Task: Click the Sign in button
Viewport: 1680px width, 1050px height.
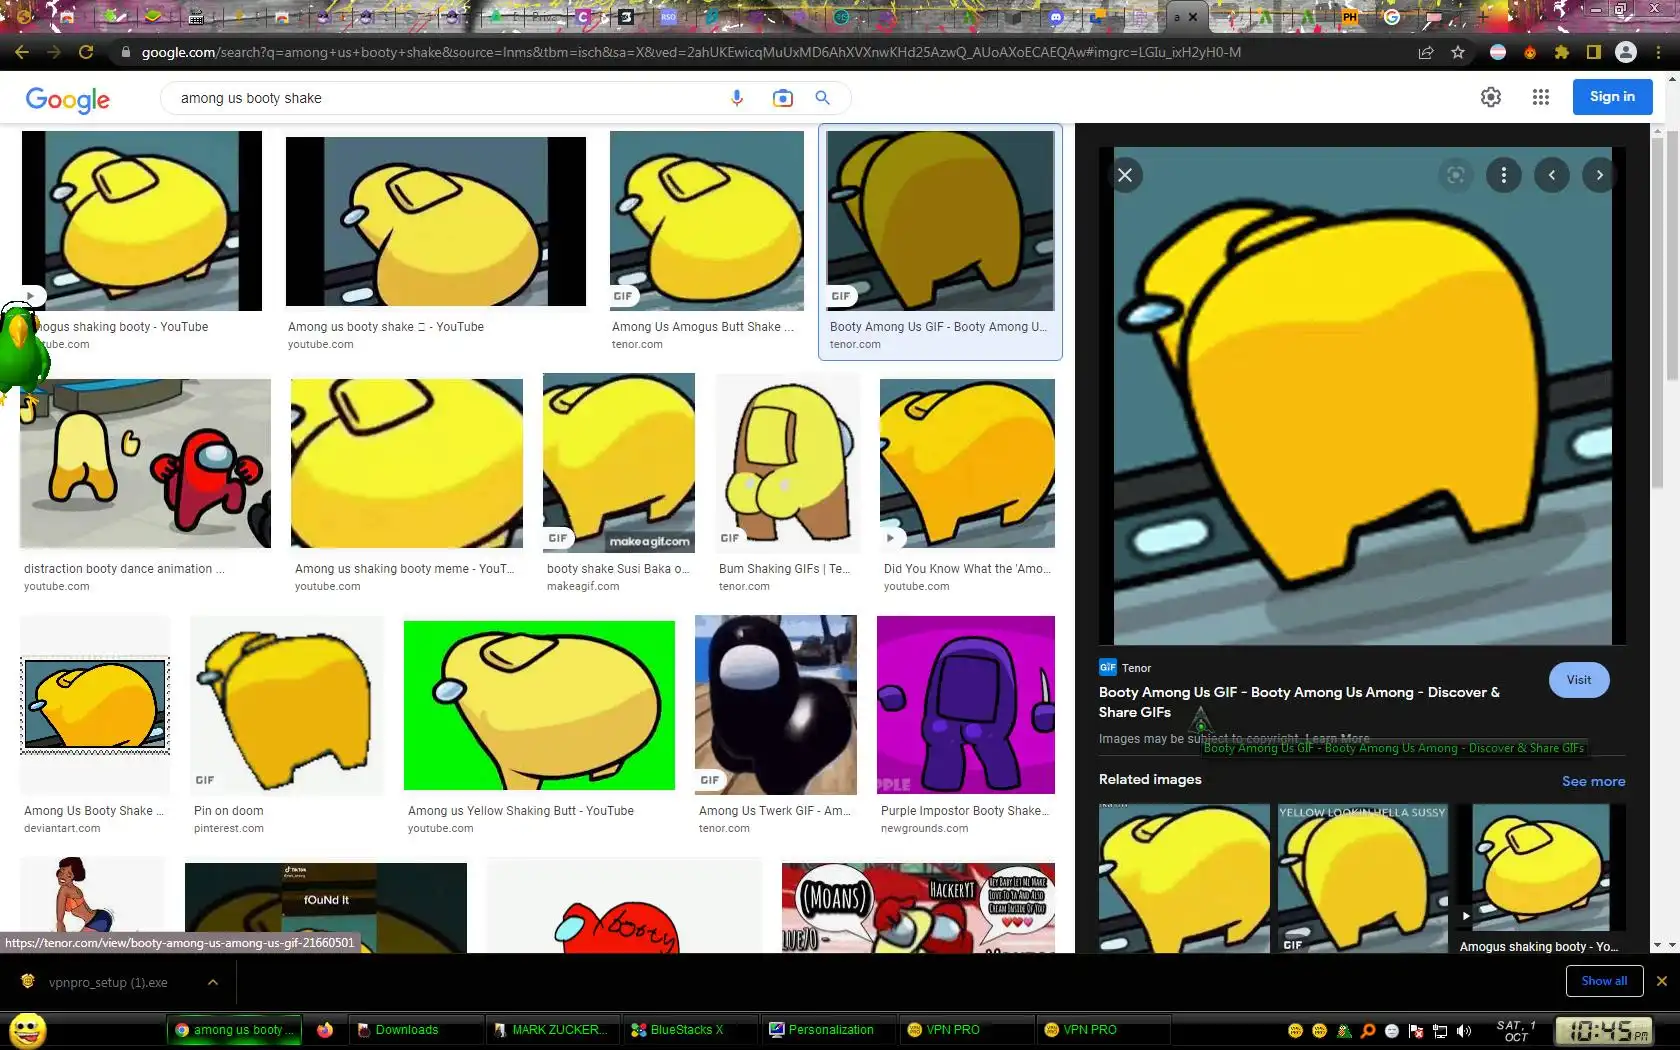Action: [x=1612, y=97]
